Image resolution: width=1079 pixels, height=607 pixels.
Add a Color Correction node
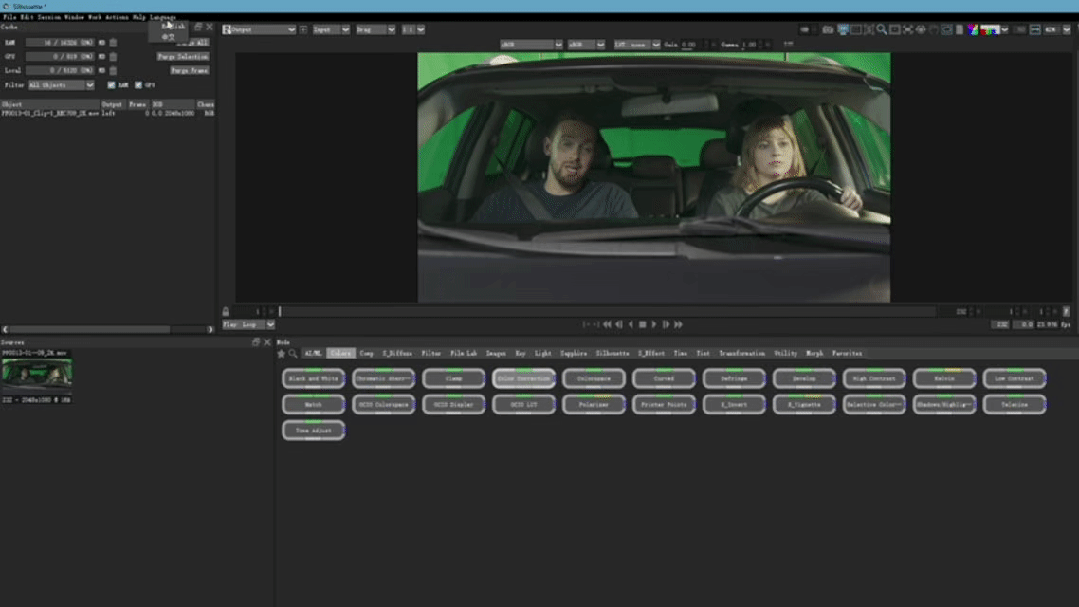tap(524, 379)
